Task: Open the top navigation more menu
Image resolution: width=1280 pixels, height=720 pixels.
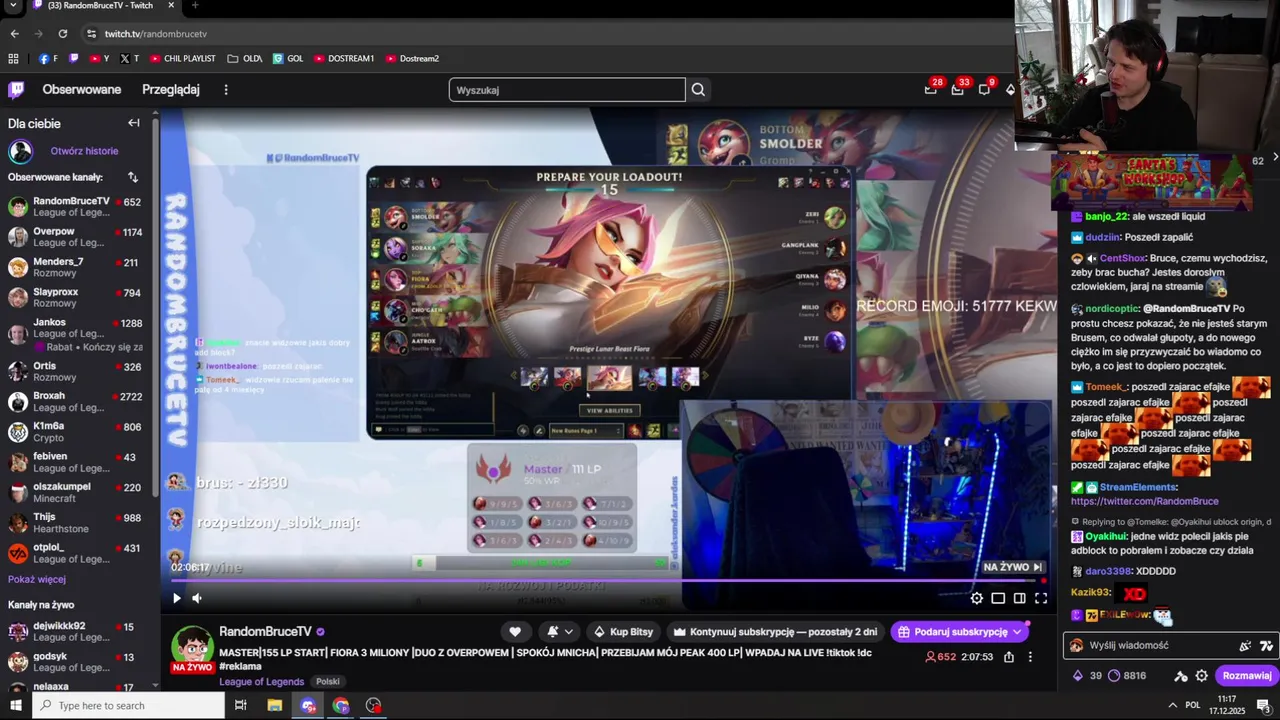Action: pos(226,90)
